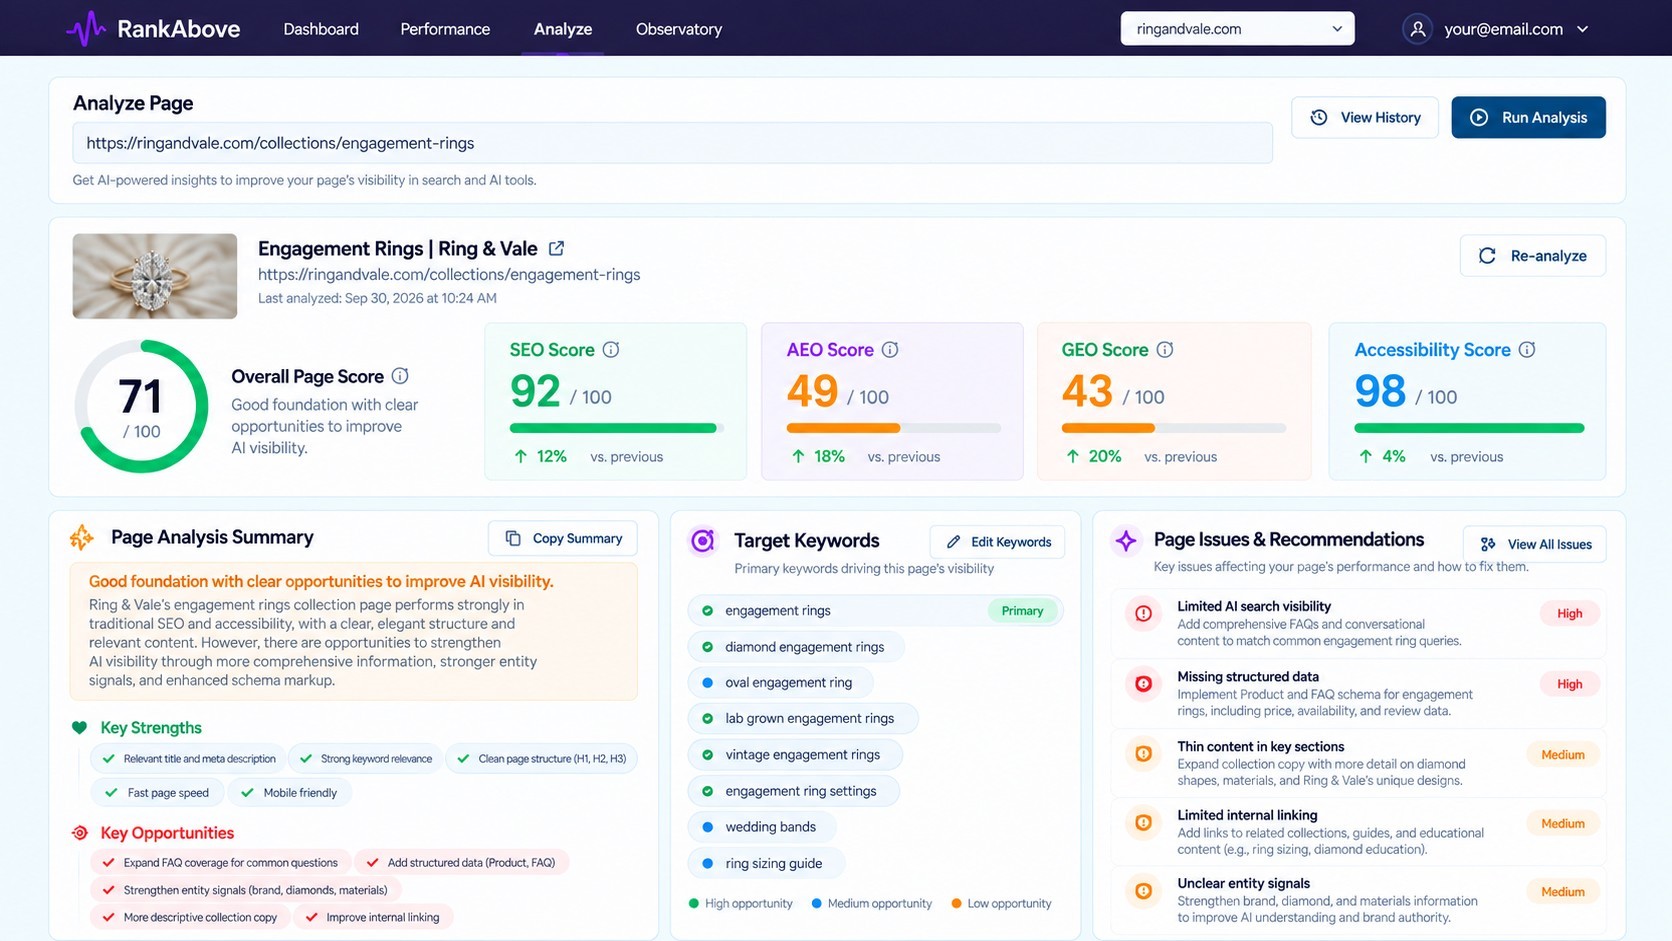
Task: Click the user avatar icon
Action: 1417,29
